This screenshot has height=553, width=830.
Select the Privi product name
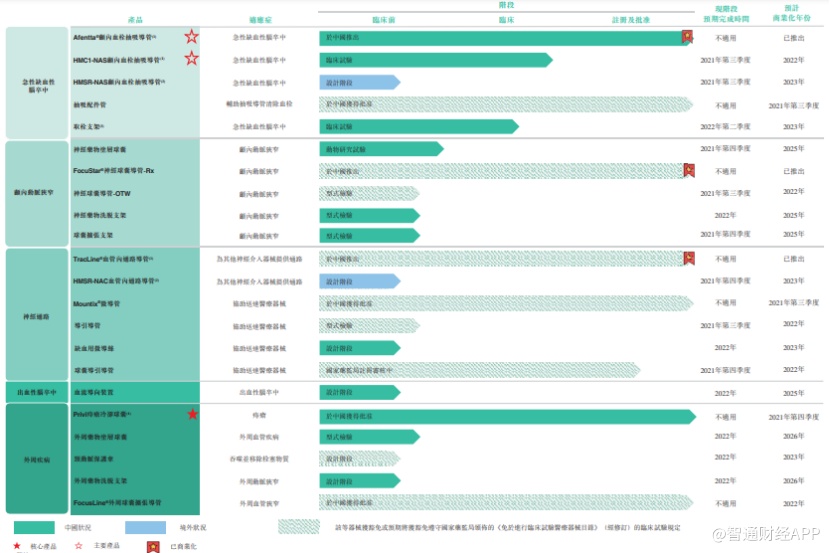(x=102, y=414)
